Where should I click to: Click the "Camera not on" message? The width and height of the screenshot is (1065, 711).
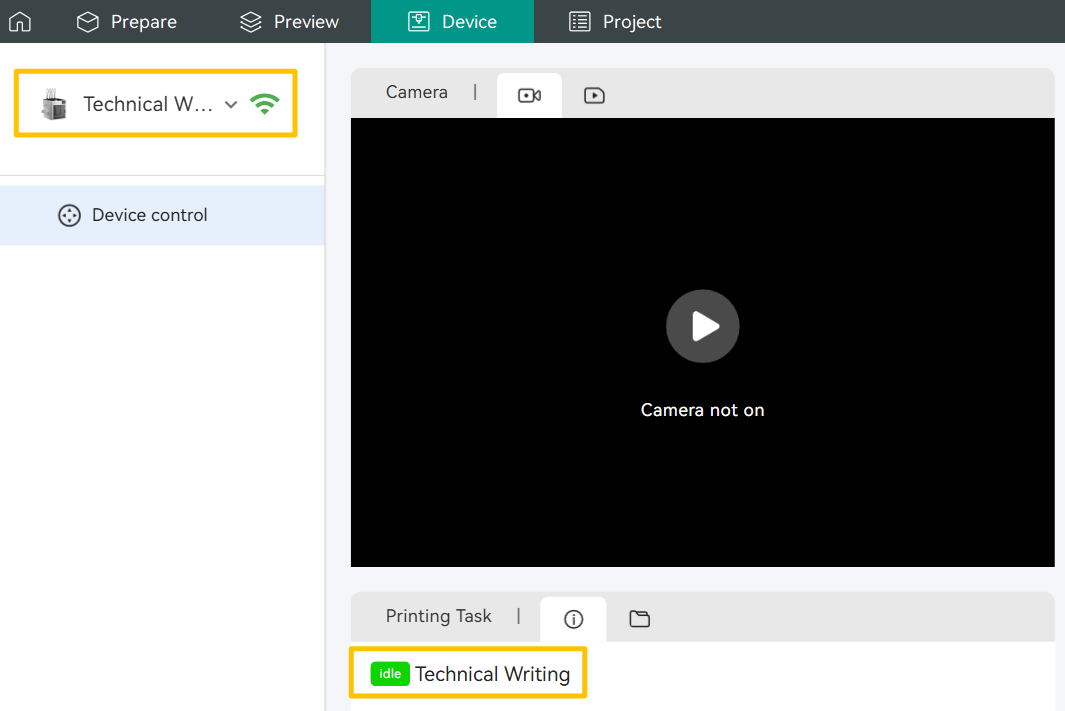point(702,410)
